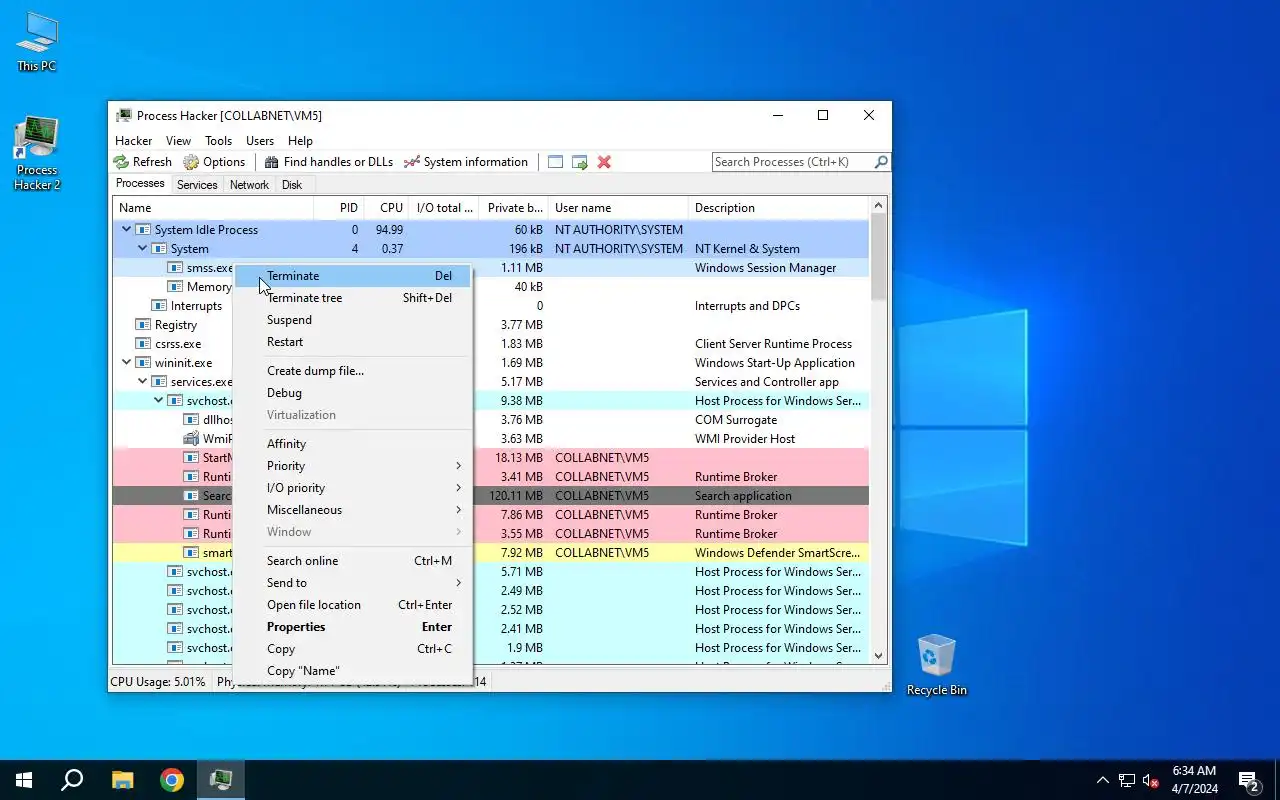Expand the Send to submenu
The image size is (1280, 800).
(x=352, y=583)
